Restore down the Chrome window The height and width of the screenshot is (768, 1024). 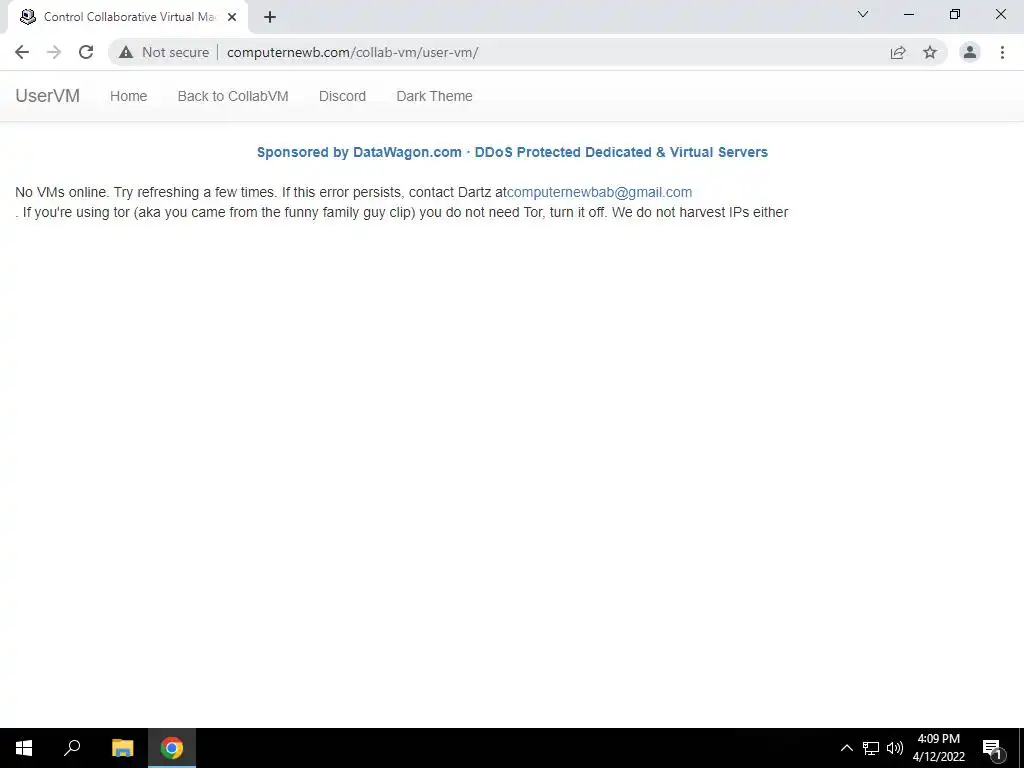[x=955, y=14]
